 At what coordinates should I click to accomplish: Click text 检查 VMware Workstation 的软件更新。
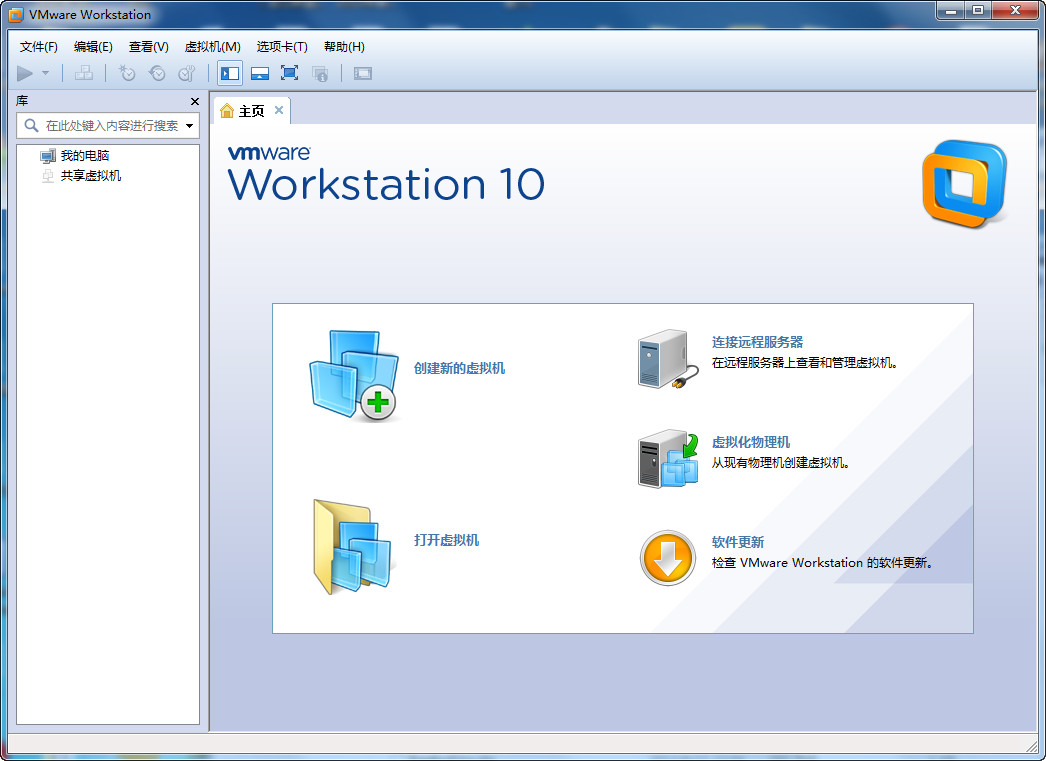pos(822,563)
